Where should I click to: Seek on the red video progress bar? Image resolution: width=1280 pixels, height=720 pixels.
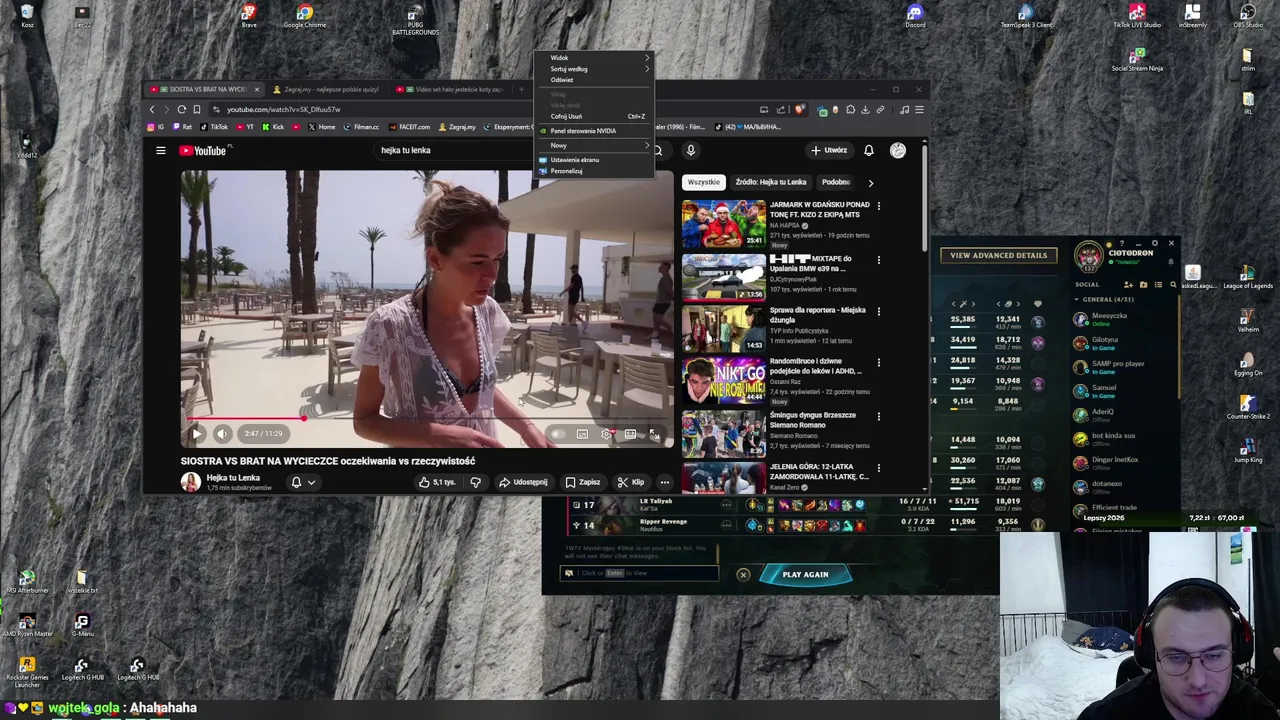(x=428, y=419)
